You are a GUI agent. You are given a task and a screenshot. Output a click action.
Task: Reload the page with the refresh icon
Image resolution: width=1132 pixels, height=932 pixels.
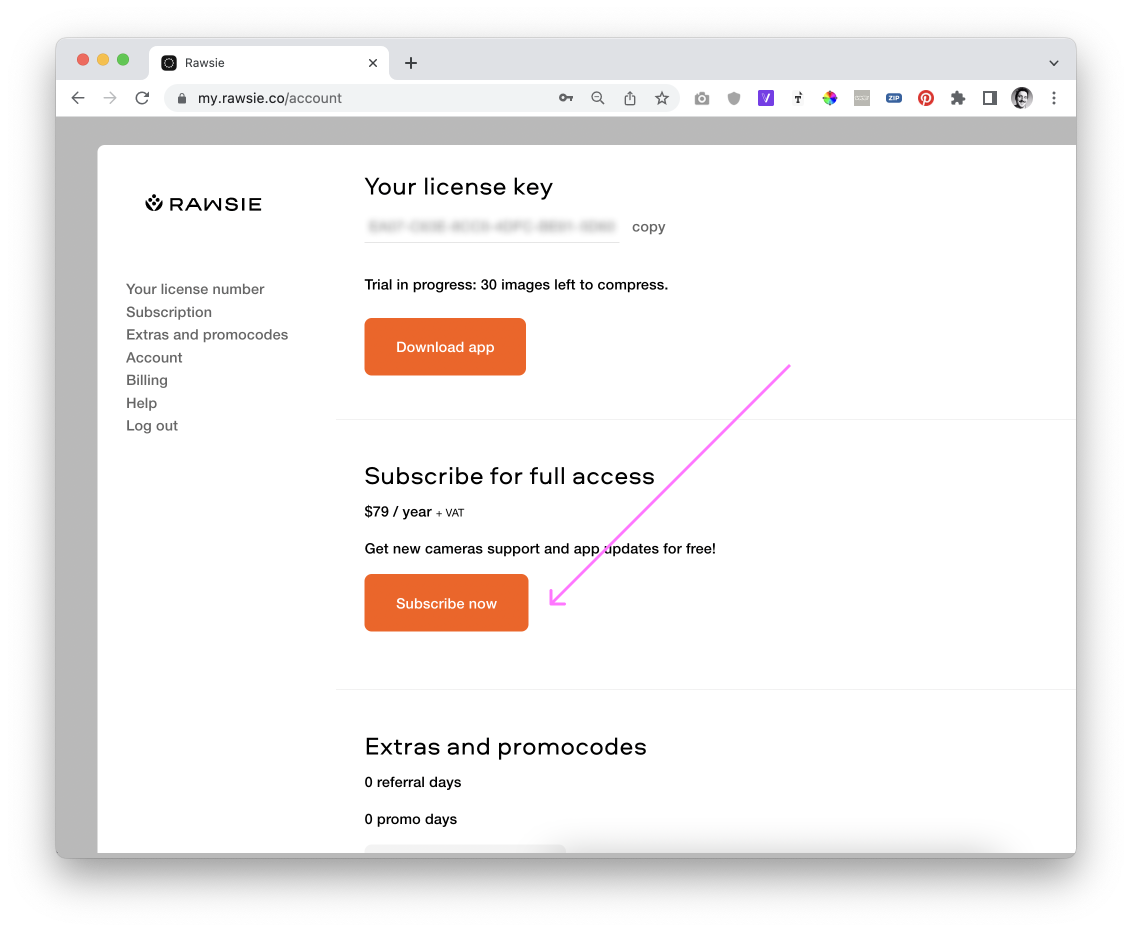[x=142, y=98]
